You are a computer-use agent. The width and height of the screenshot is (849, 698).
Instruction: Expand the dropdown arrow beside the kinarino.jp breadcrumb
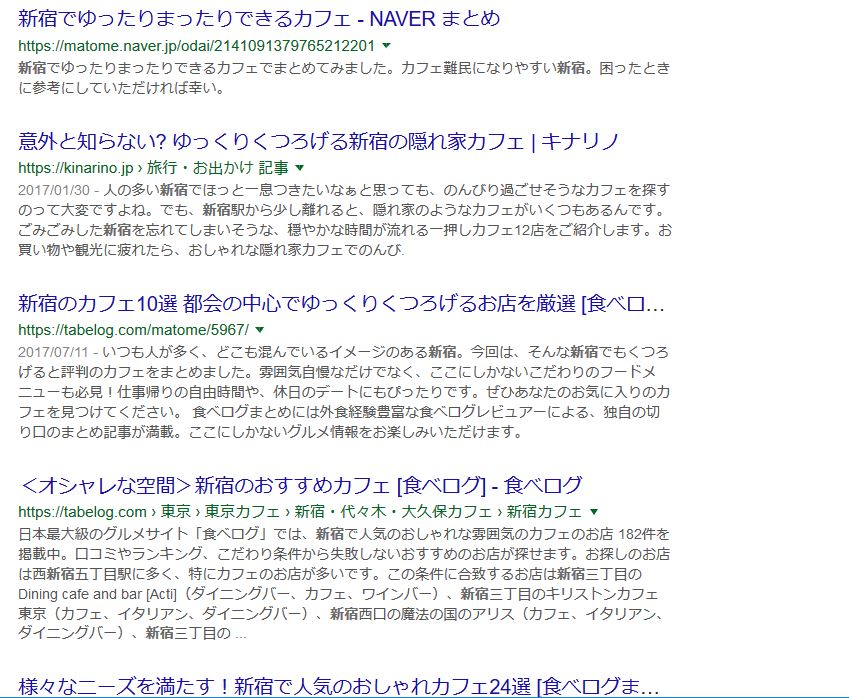click(299, 168)
